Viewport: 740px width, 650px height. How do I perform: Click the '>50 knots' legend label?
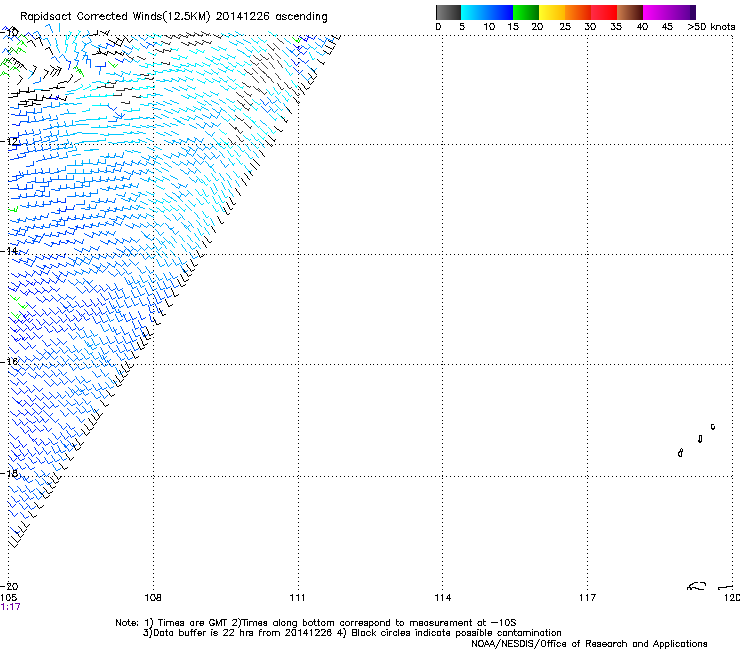pos(711,27)
